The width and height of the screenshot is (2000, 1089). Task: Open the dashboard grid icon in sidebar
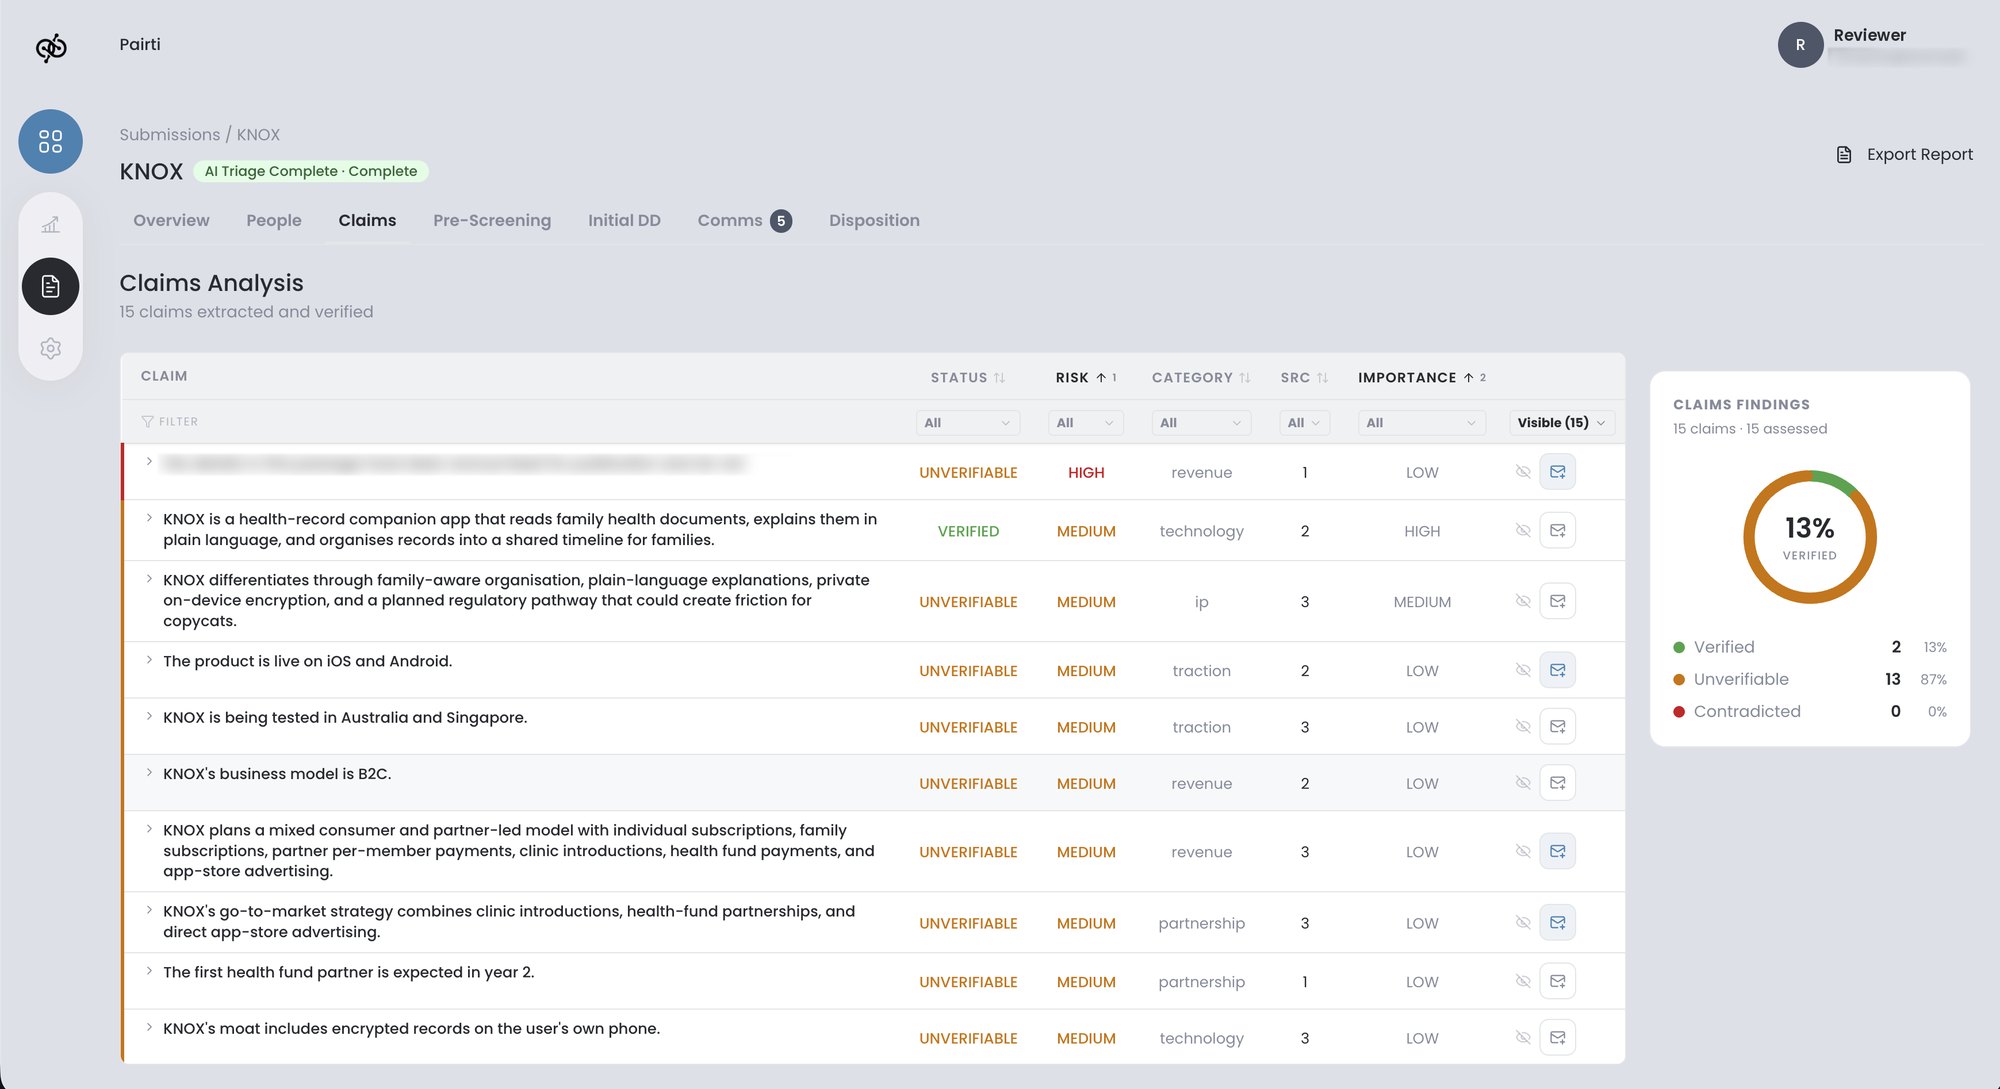50,141
